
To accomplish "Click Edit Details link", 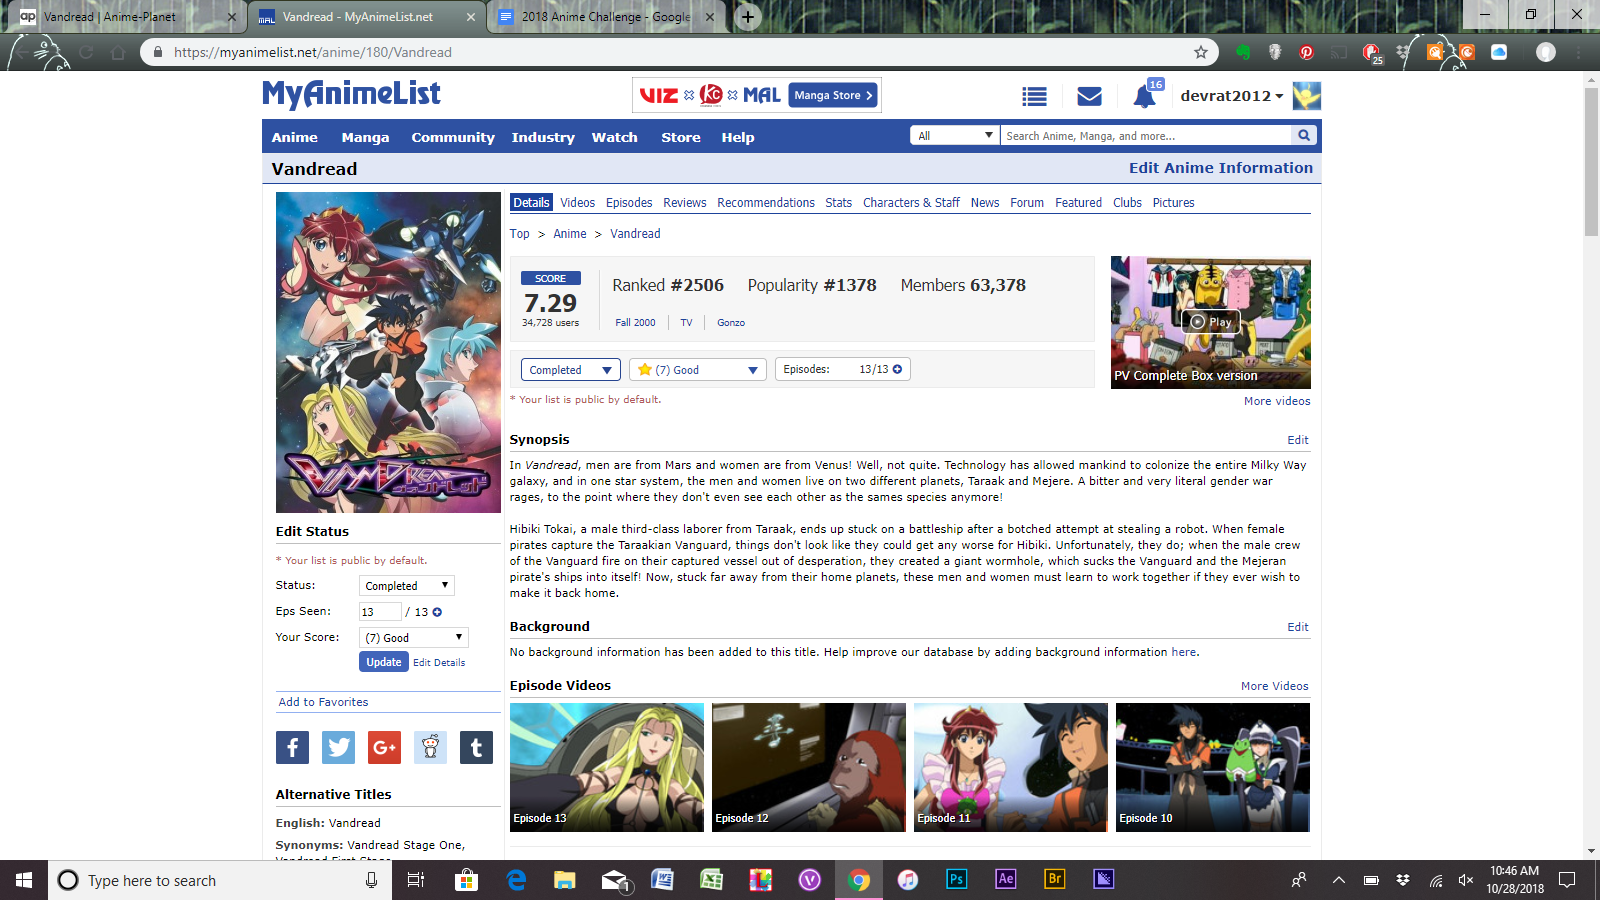I will pyautogui.click(x=439, y=662).
